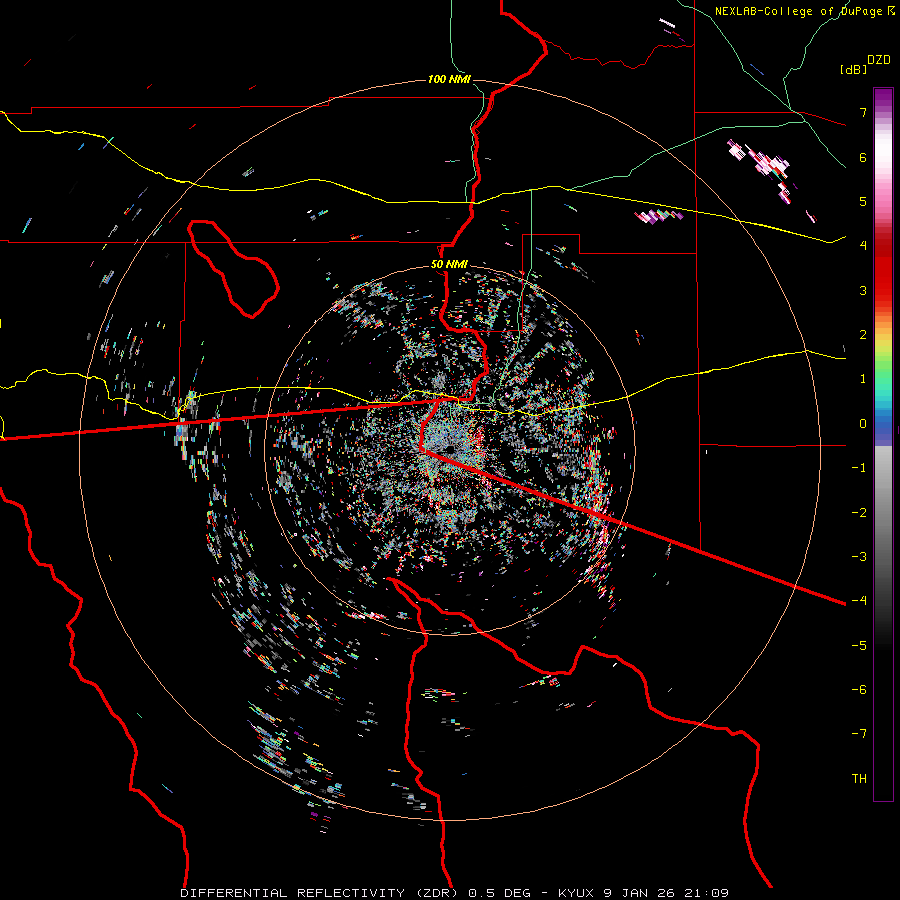
Task: Click the -5 dB scale label
Action: [859, 646]
